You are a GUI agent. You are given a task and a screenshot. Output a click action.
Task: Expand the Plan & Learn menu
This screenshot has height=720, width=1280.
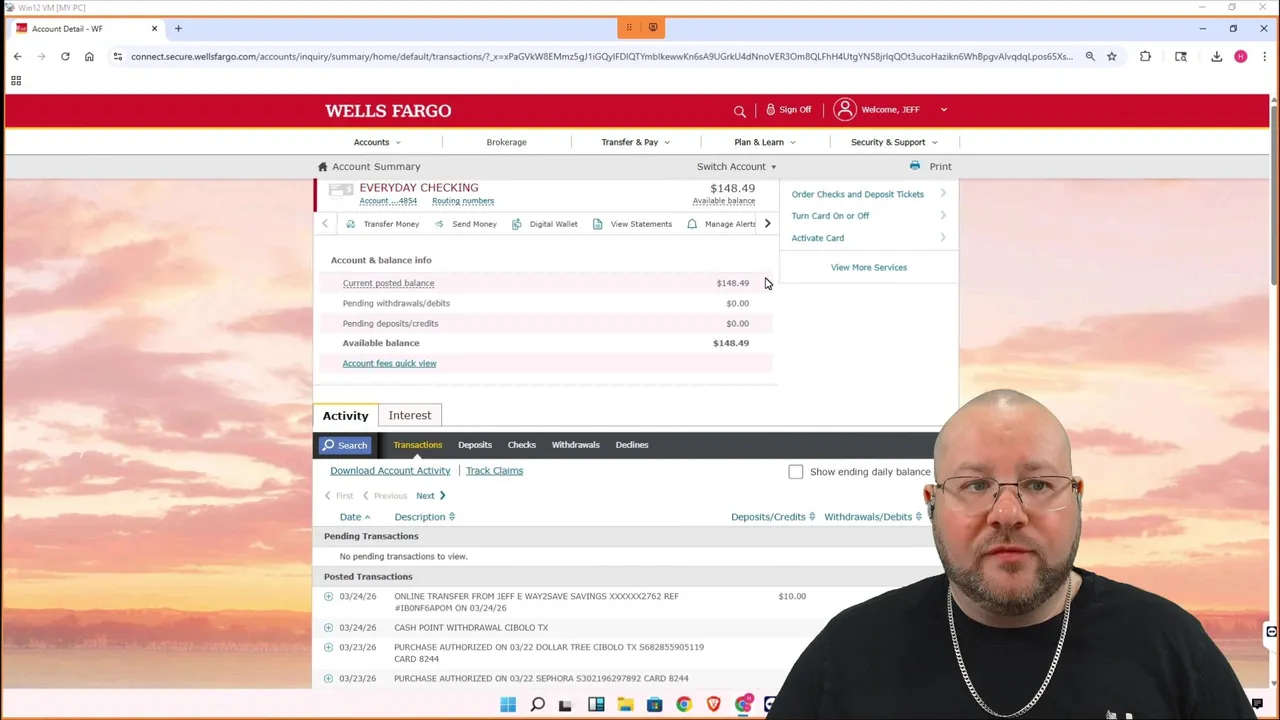click(x=765, y=142)
